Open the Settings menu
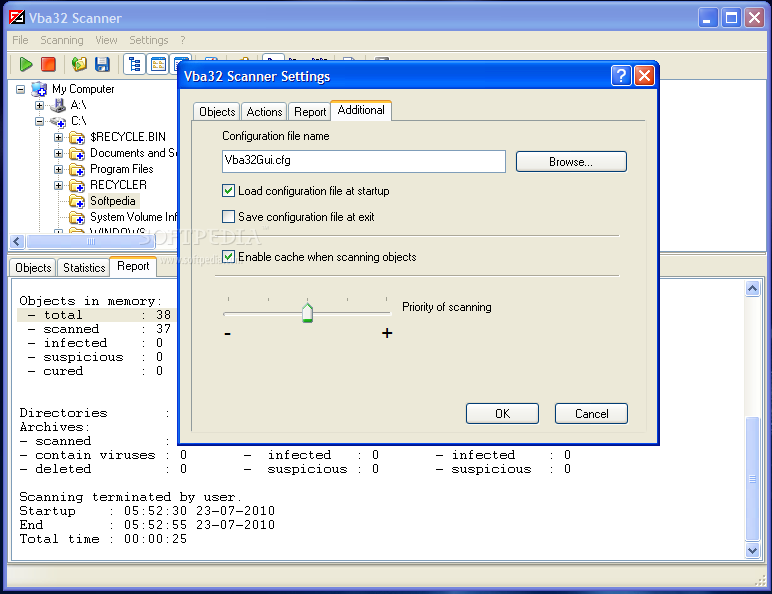Viewport: 772px width, 594px height. tap(149, 40)
